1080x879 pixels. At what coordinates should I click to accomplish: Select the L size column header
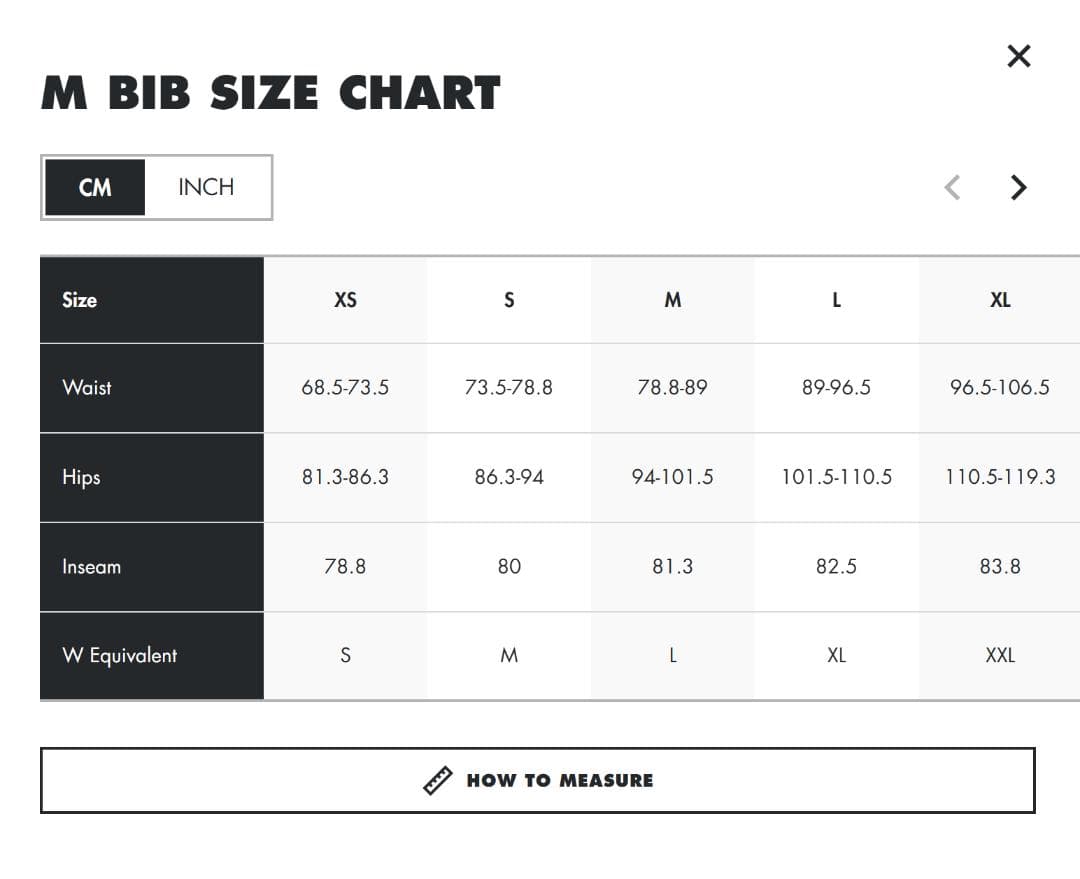tap(836, 300)
